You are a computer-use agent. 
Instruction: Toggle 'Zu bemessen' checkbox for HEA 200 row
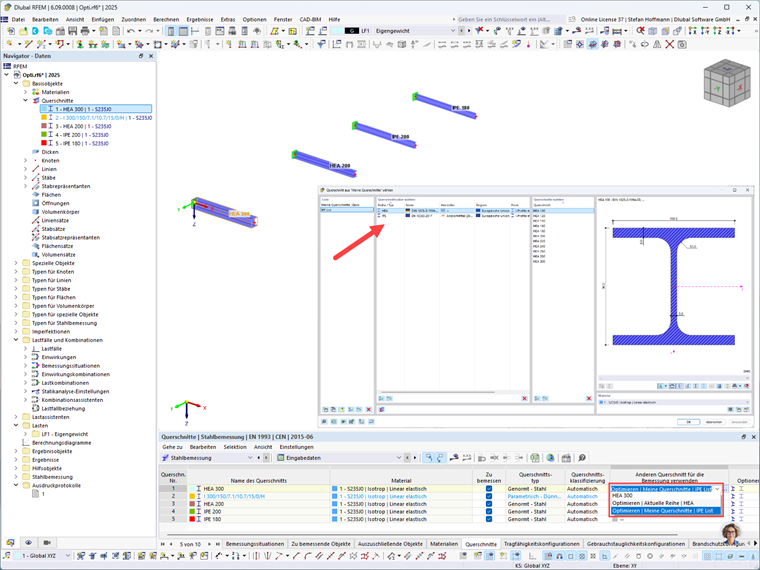coord(489,504)
